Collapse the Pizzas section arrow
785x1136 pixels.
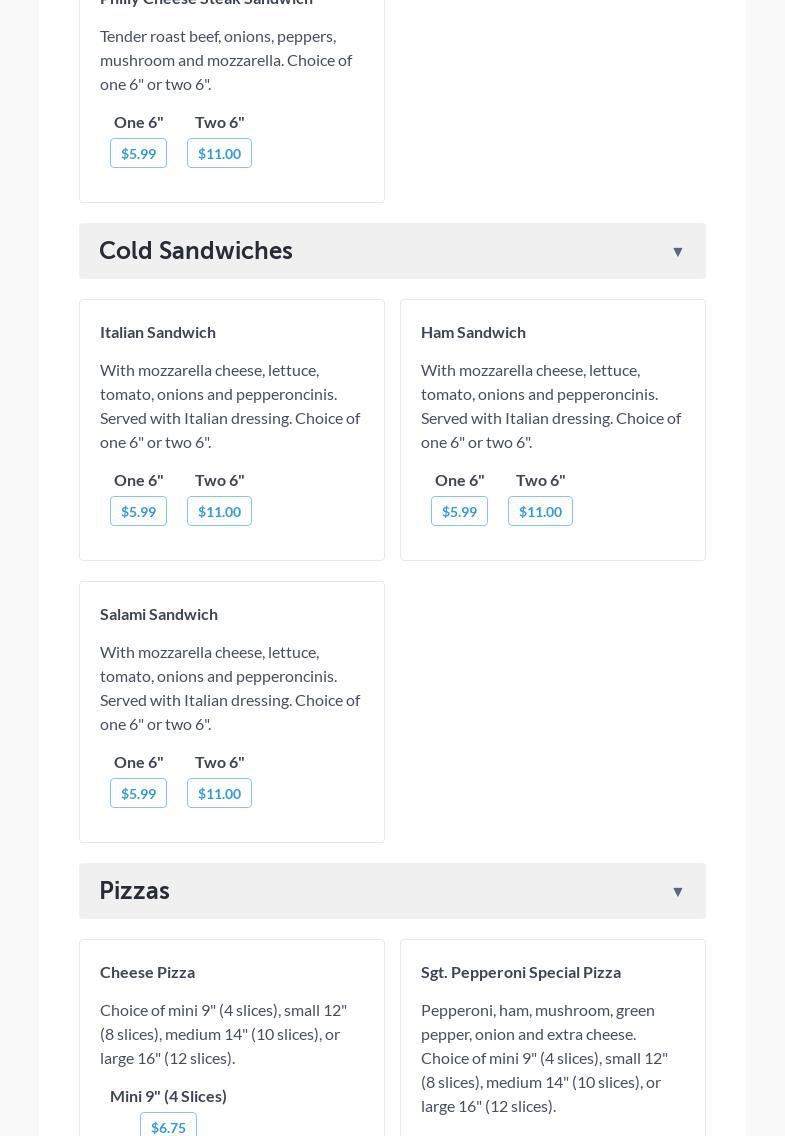coord(677,892)
